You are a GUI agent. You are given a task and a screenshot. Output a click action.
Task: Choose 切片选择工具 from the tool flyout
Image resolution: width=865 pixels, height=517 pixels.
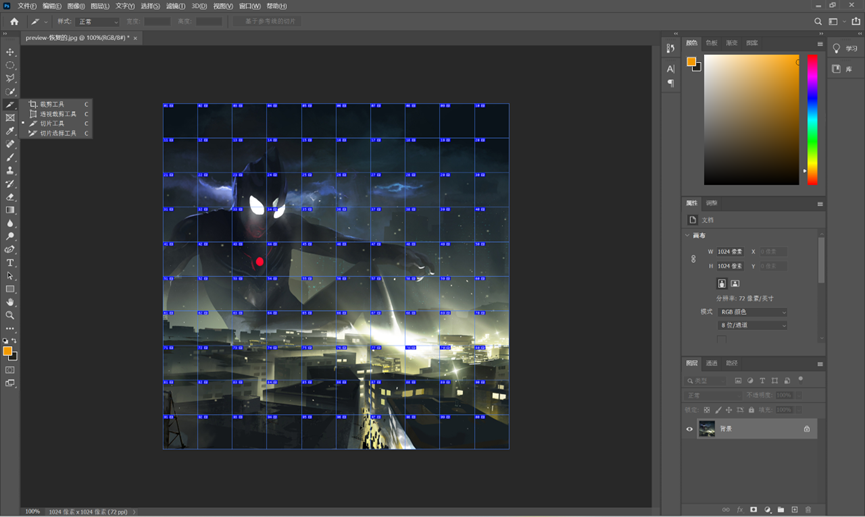[x=57, y=133]
